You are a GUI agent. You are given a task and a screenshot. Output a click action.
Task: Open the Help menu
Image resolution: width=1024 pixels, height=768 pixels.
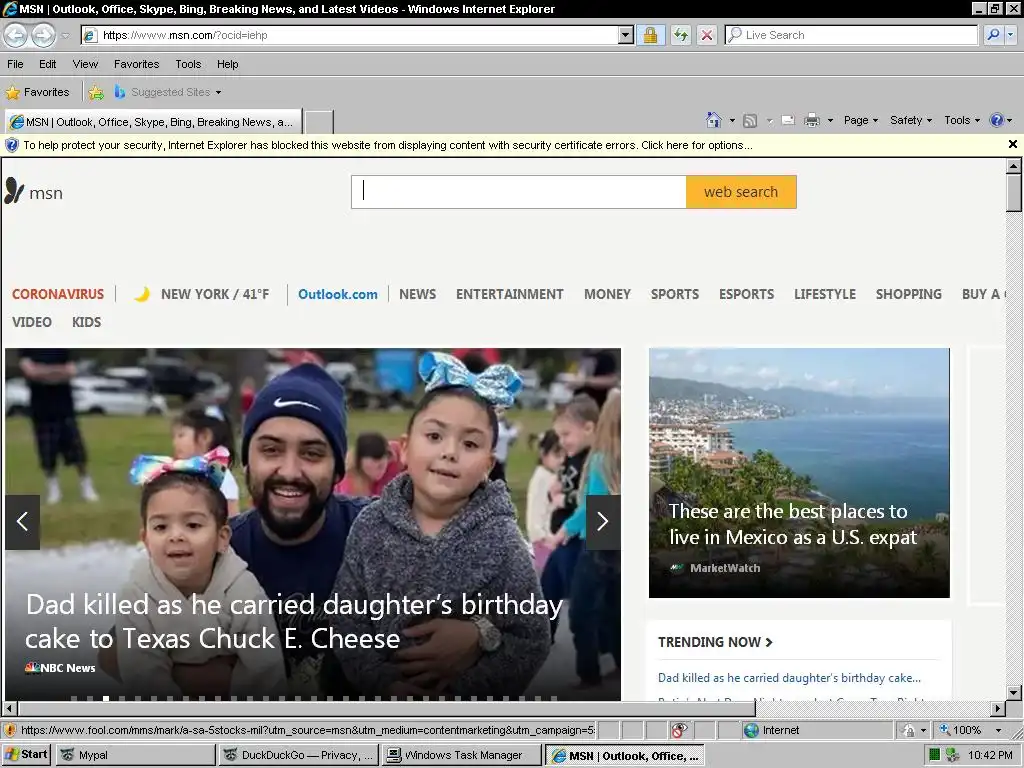pyautogui.click(x=227, y=64)
